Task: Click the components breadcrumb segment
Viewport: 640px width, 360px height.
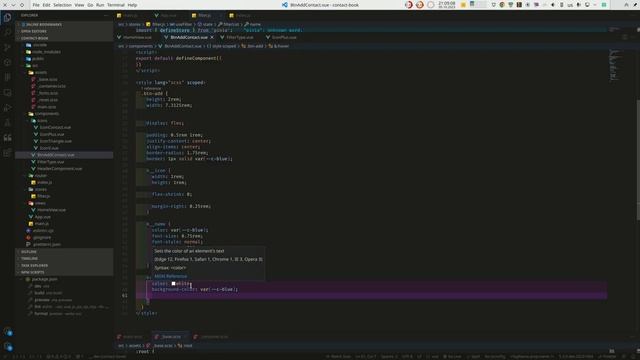Action: pos(141,46)
